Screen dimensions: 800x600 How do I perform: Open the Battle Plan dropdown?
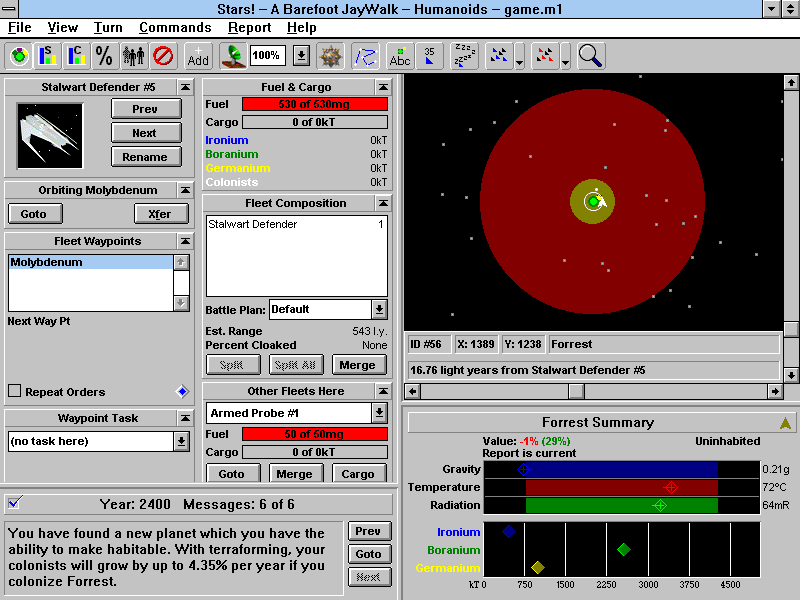click(x=379, y=310)
